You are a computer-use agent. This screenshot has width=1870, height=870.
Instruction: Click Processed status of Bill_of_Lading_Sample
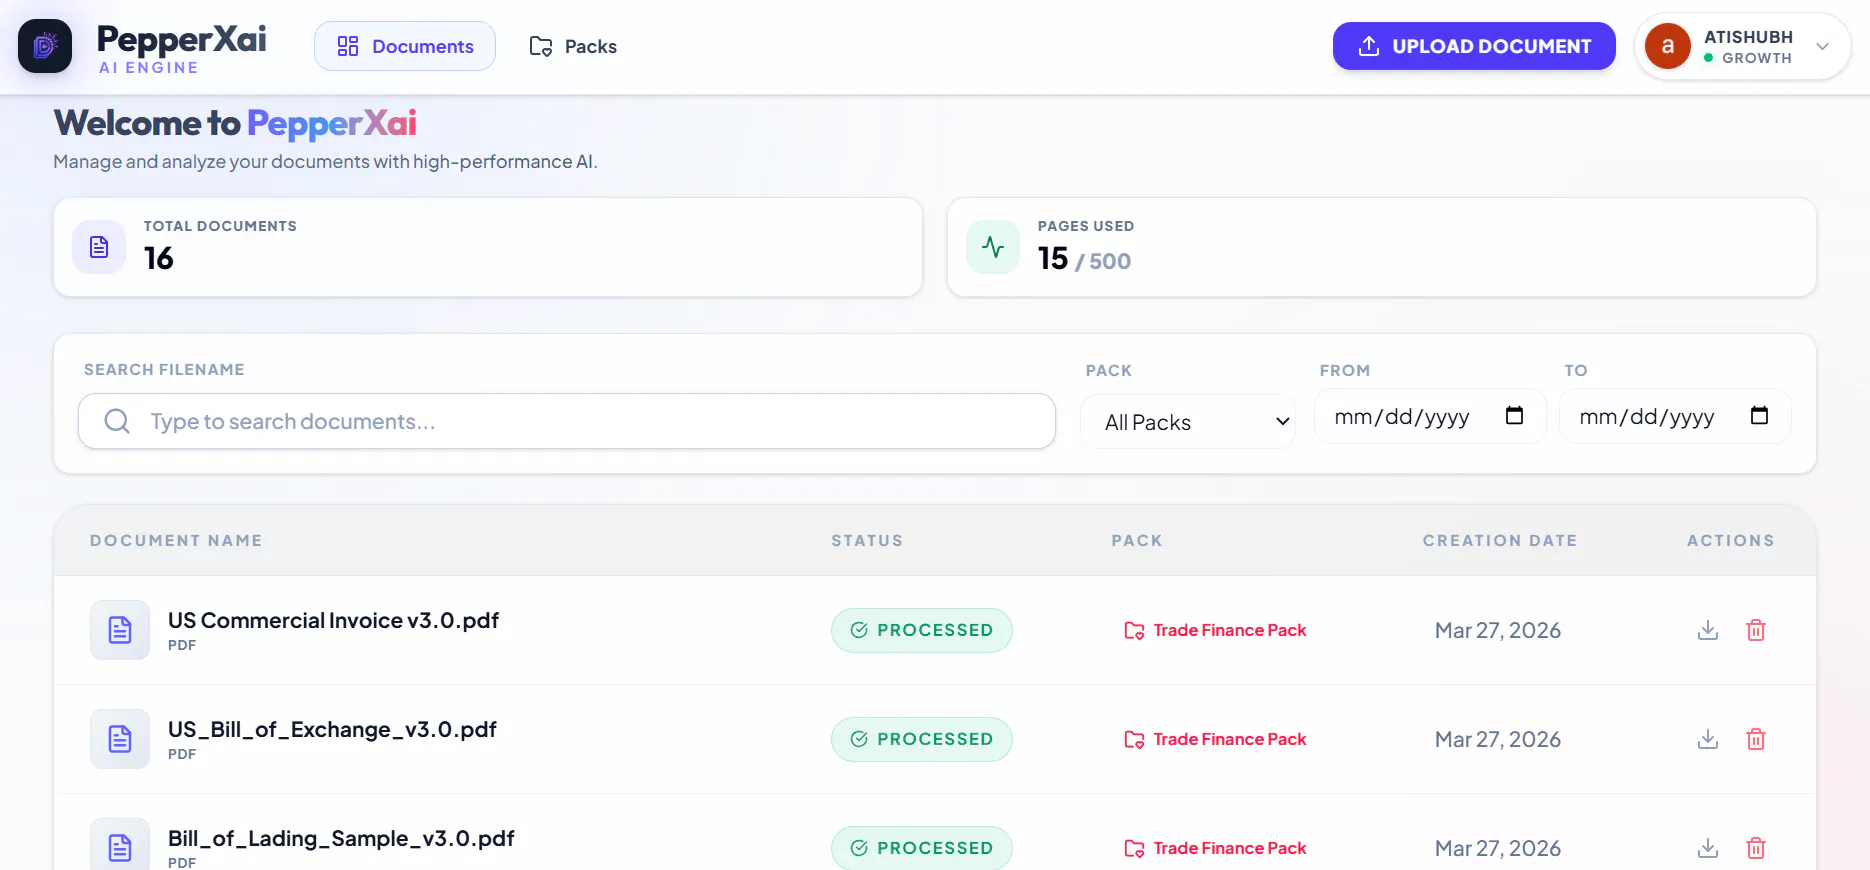(x=922, y=848)
